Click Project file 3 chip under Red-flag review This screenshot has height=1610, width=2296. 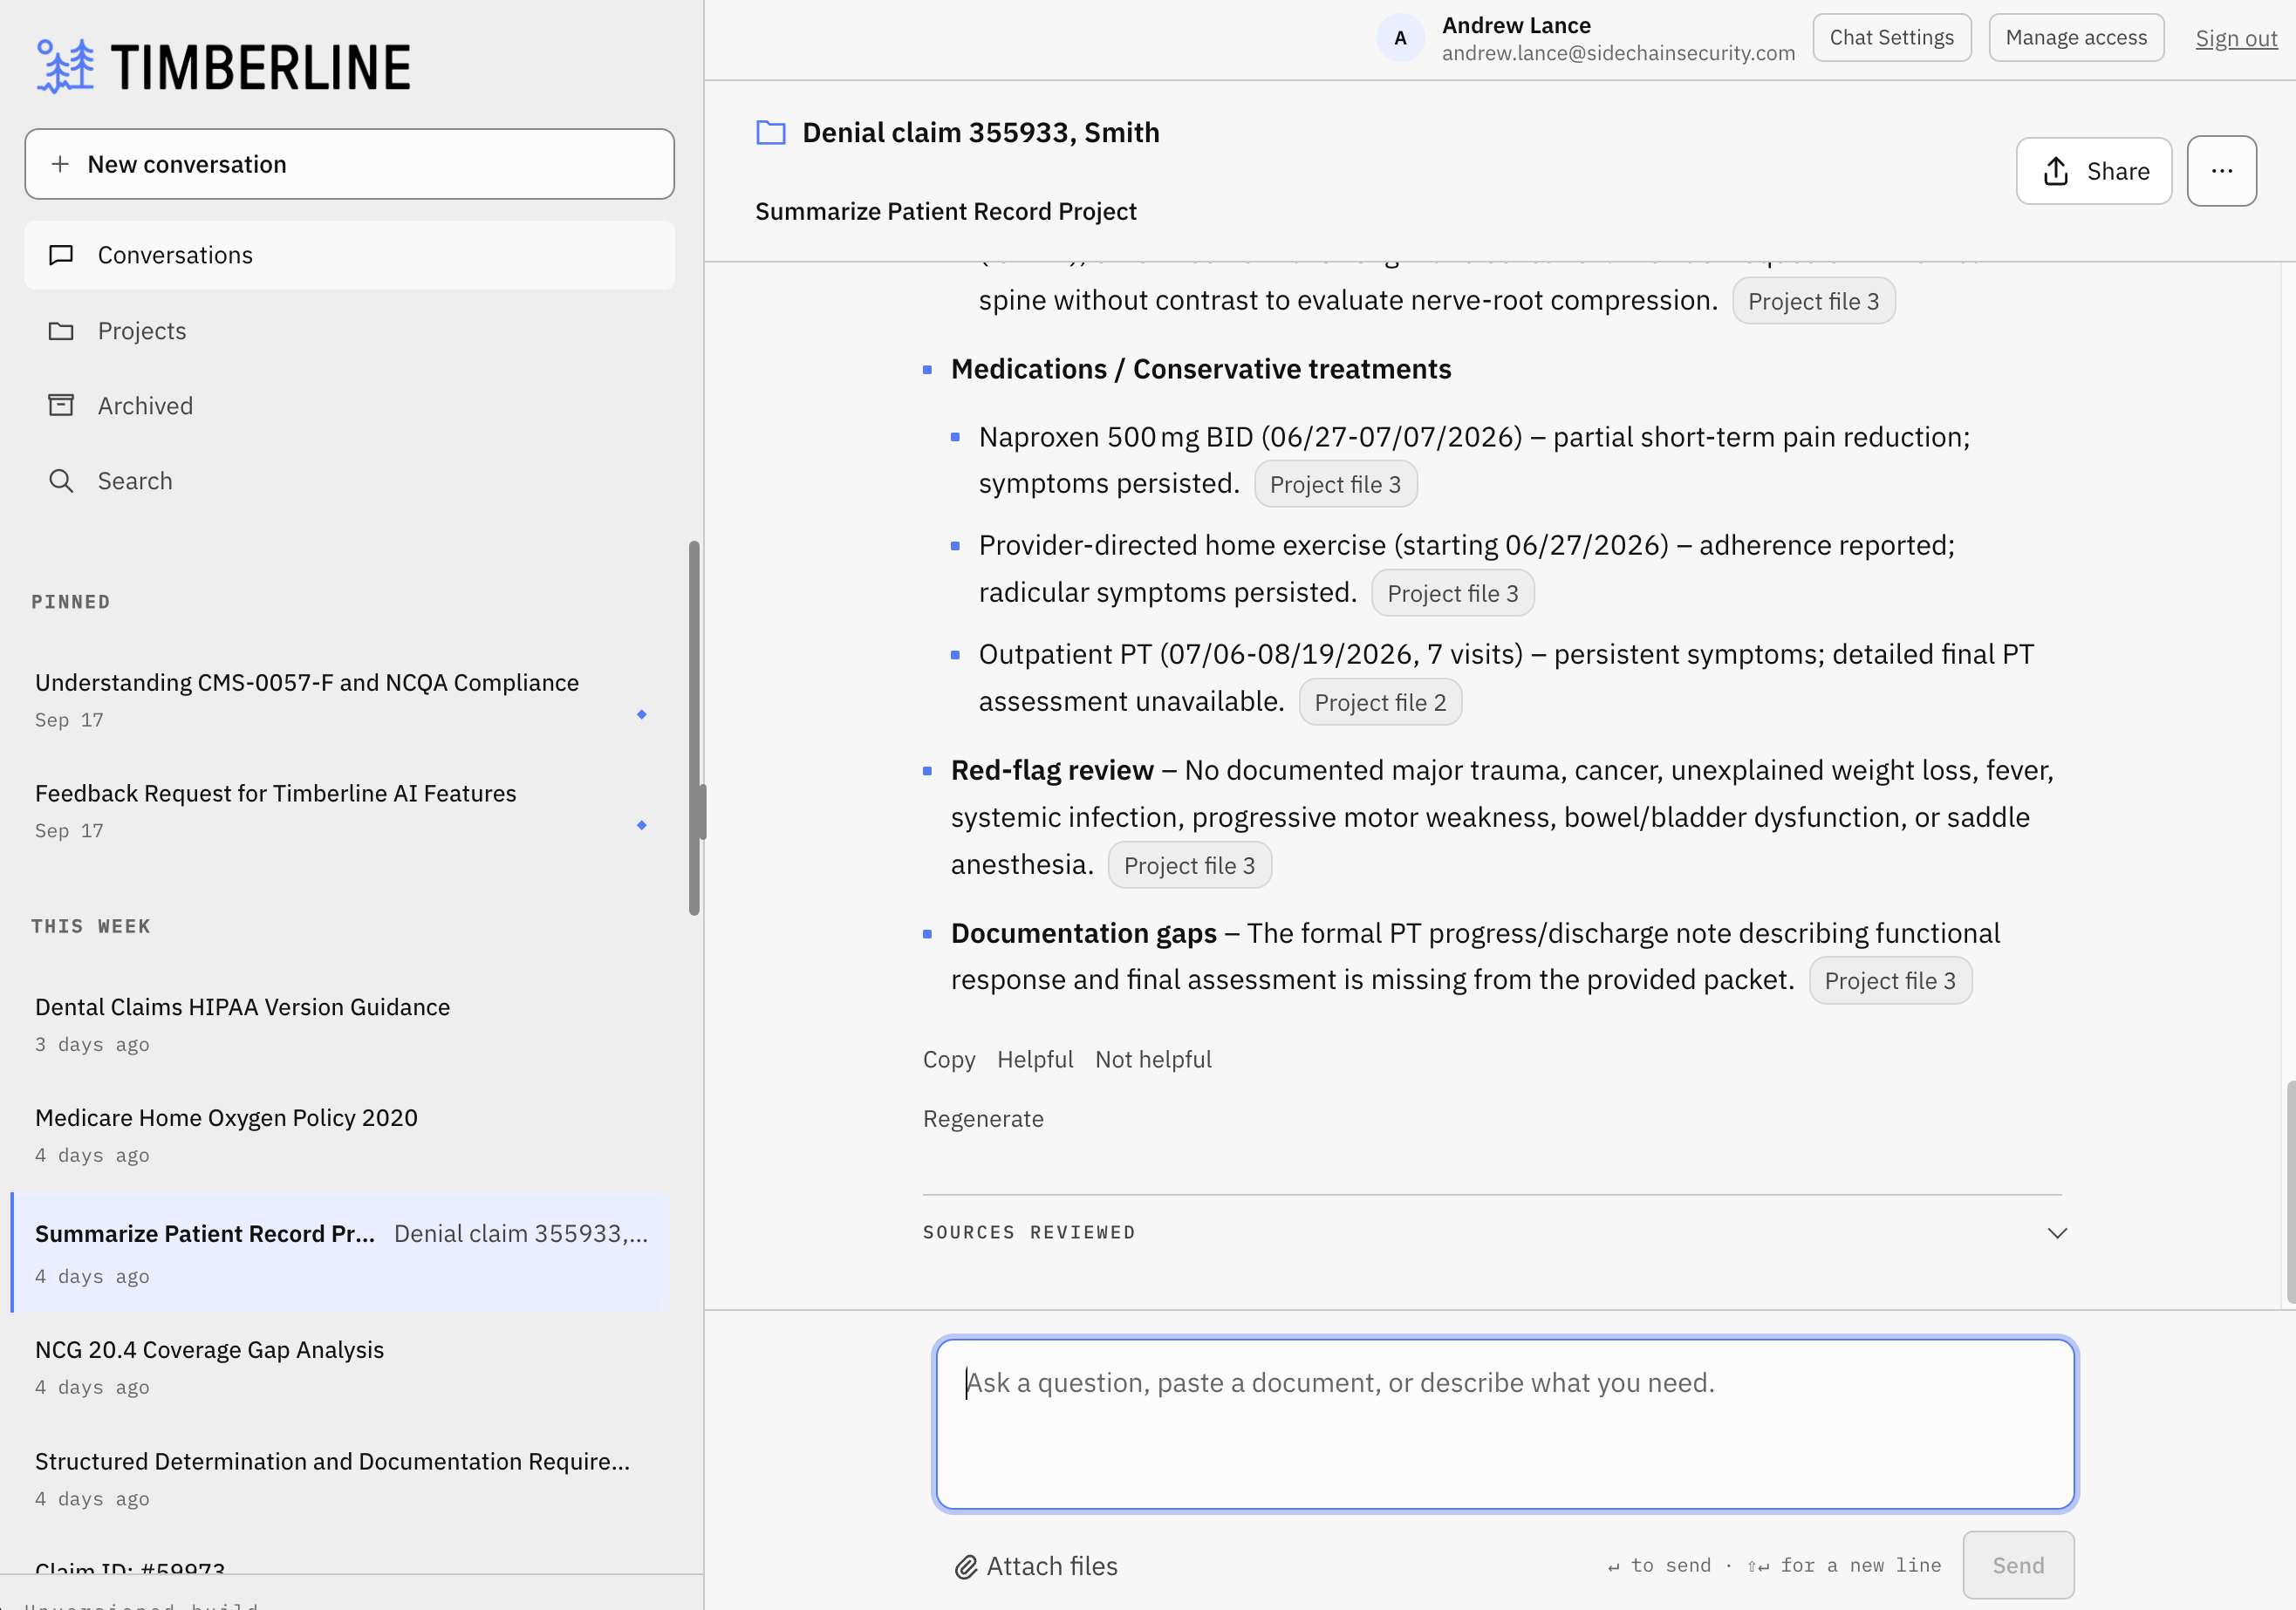[1189, 865]
